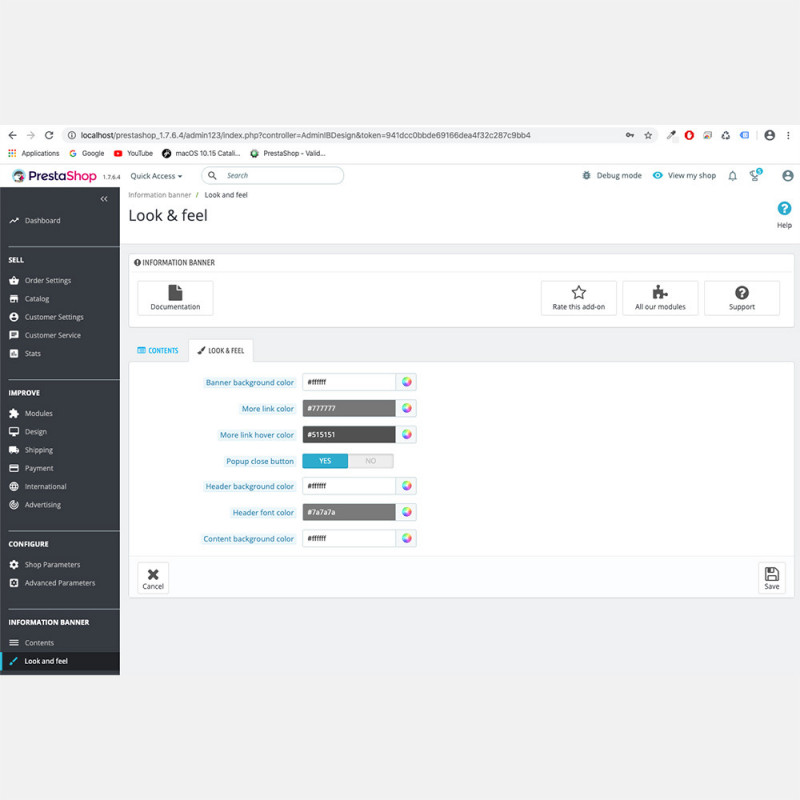
Task: Click the PrestaShop logo
Action: click(54, 176)
